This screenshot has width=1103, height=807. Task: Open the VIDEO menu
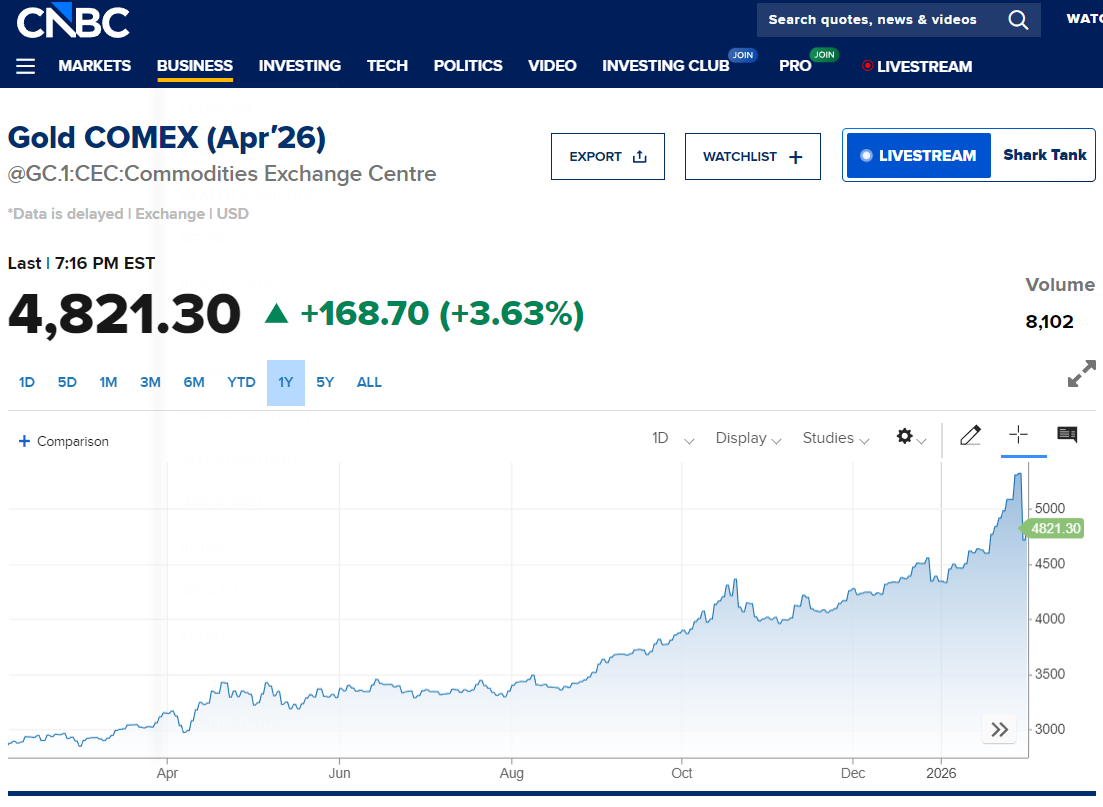(x=552, y=66)
